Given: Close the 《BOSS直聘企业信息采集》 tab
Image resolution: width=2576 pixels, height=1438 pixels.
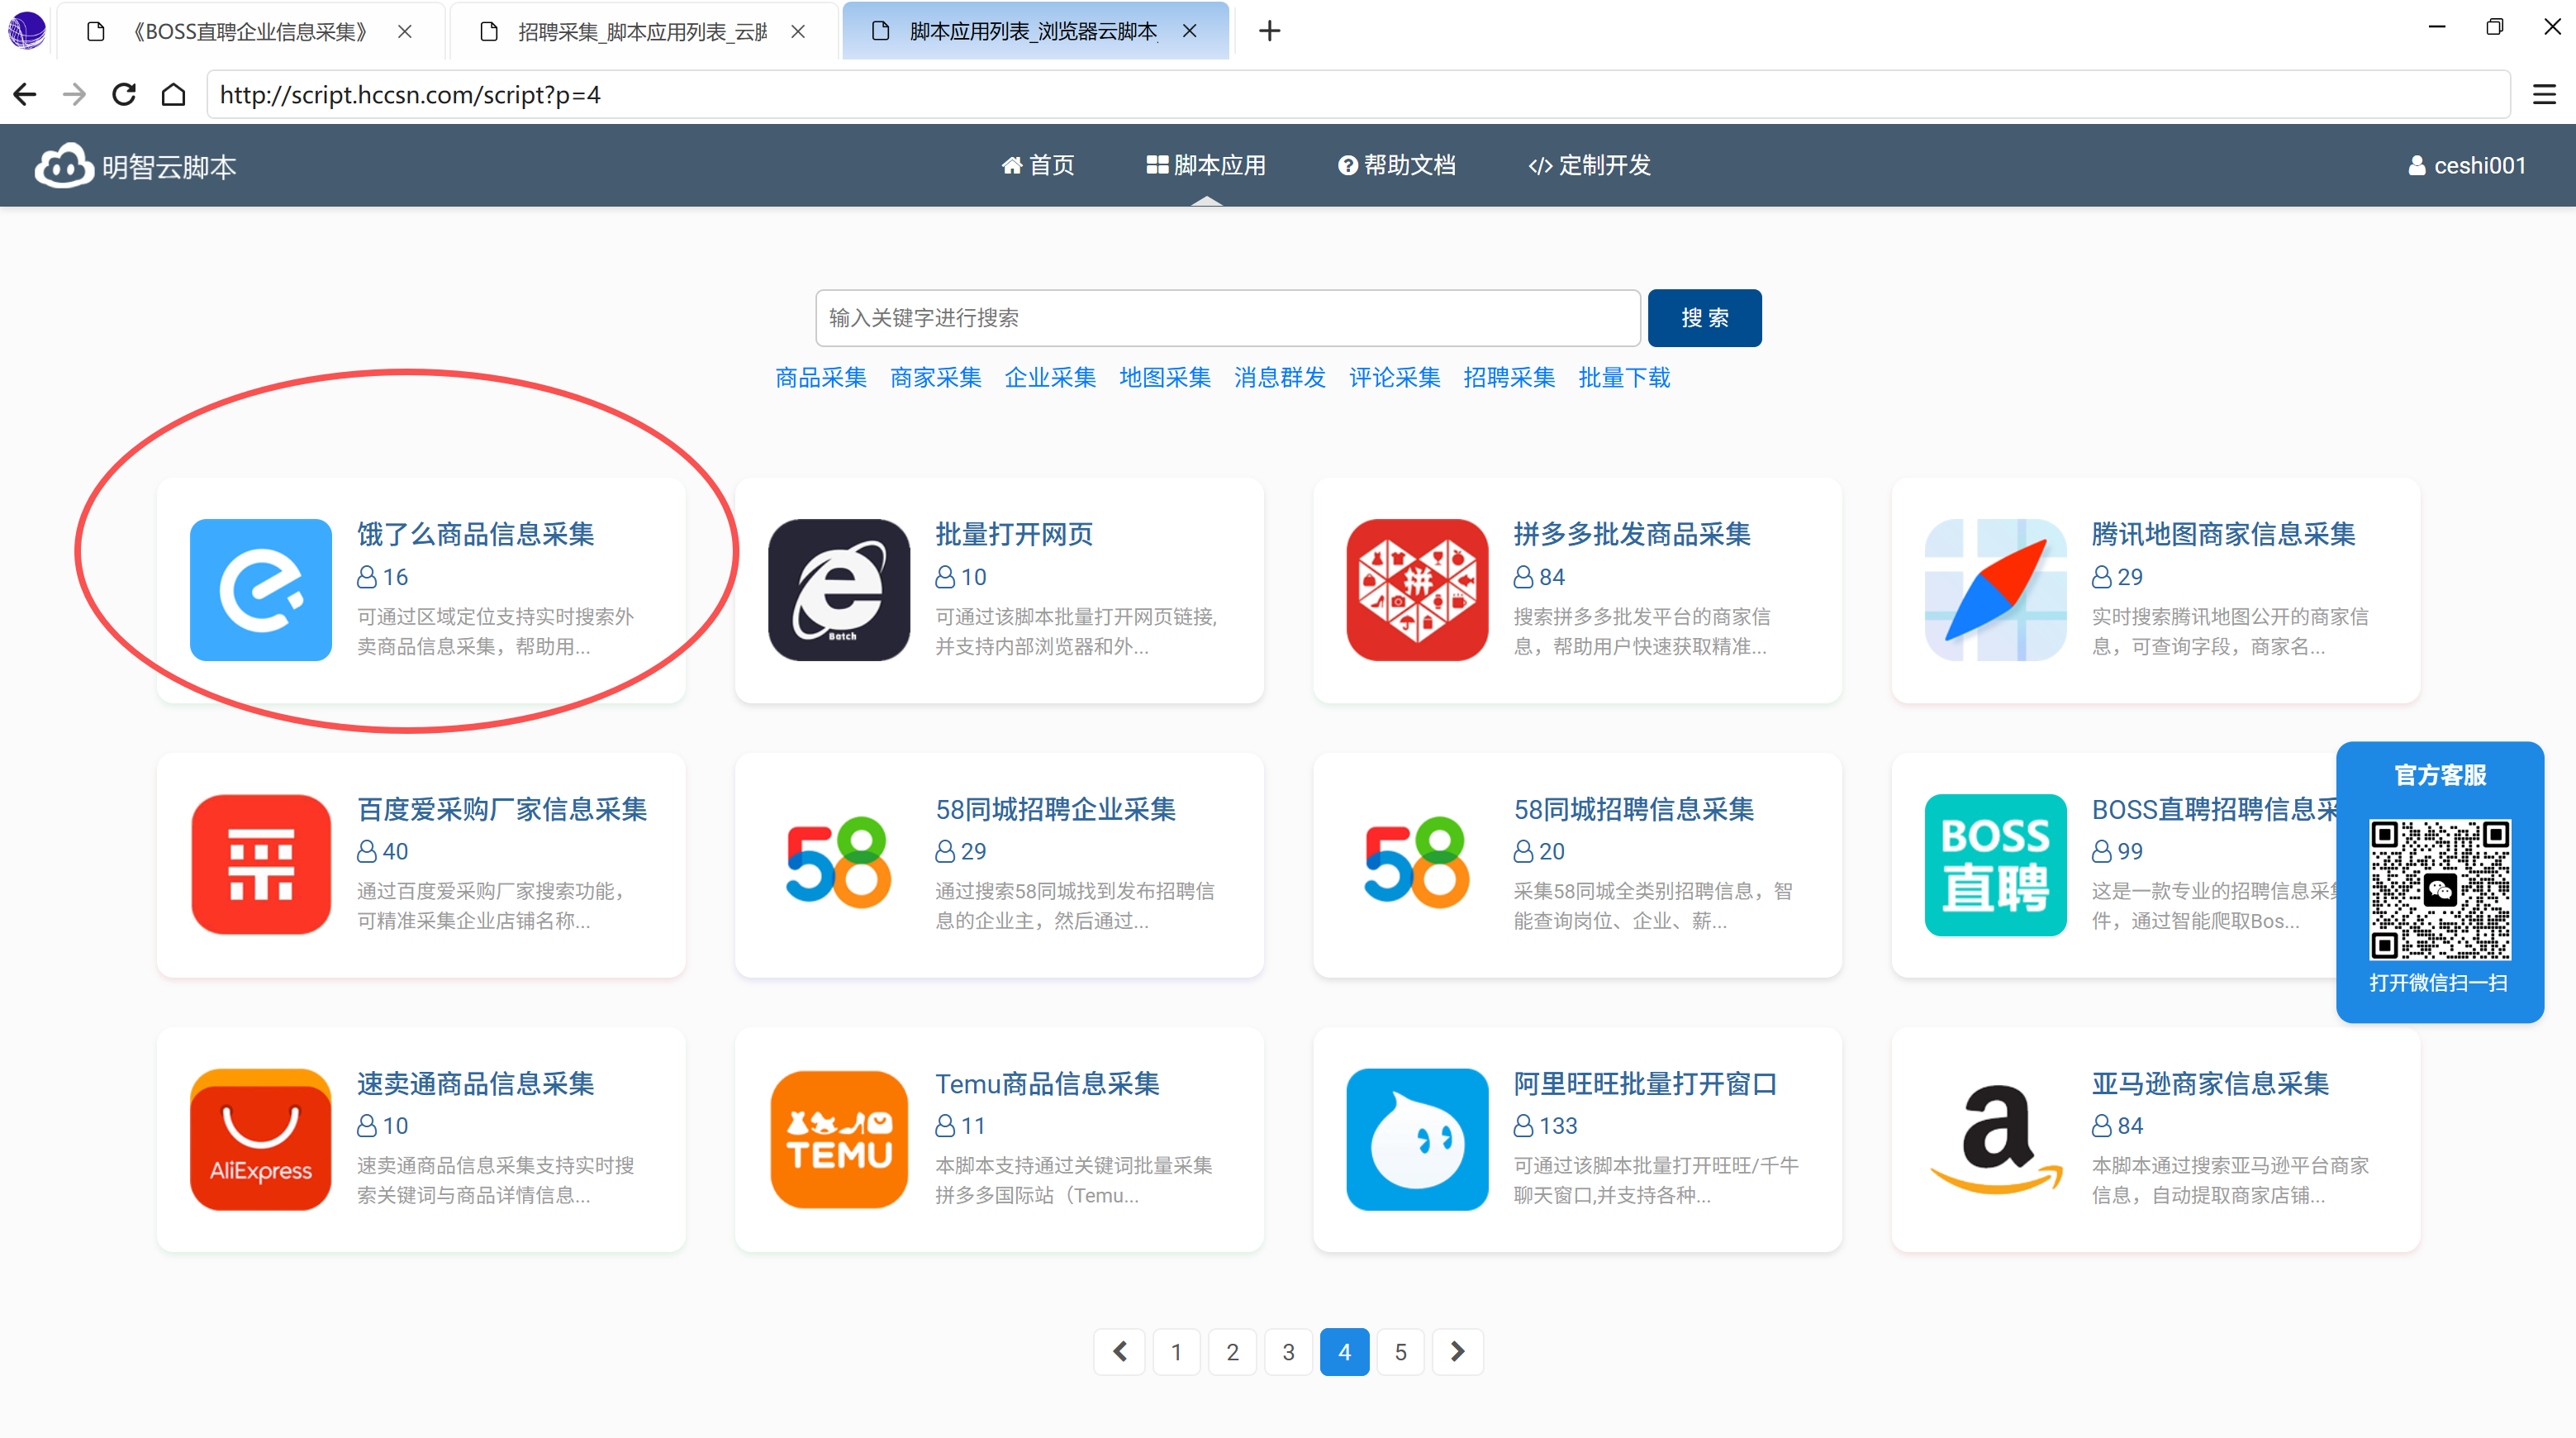Looking at the screenshot, I should (405, 31).
